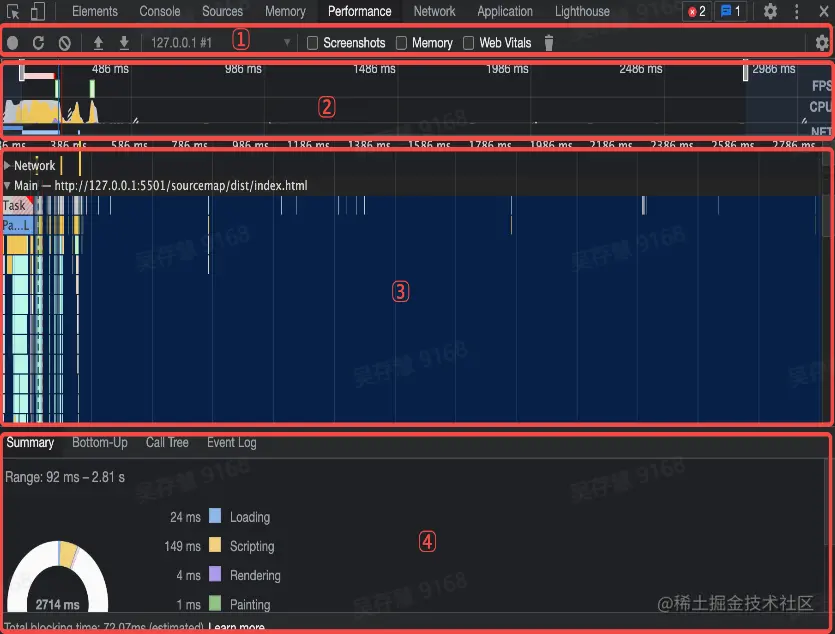
Task: Click the 1486 ms overview time marker
Action: point(374,69)
